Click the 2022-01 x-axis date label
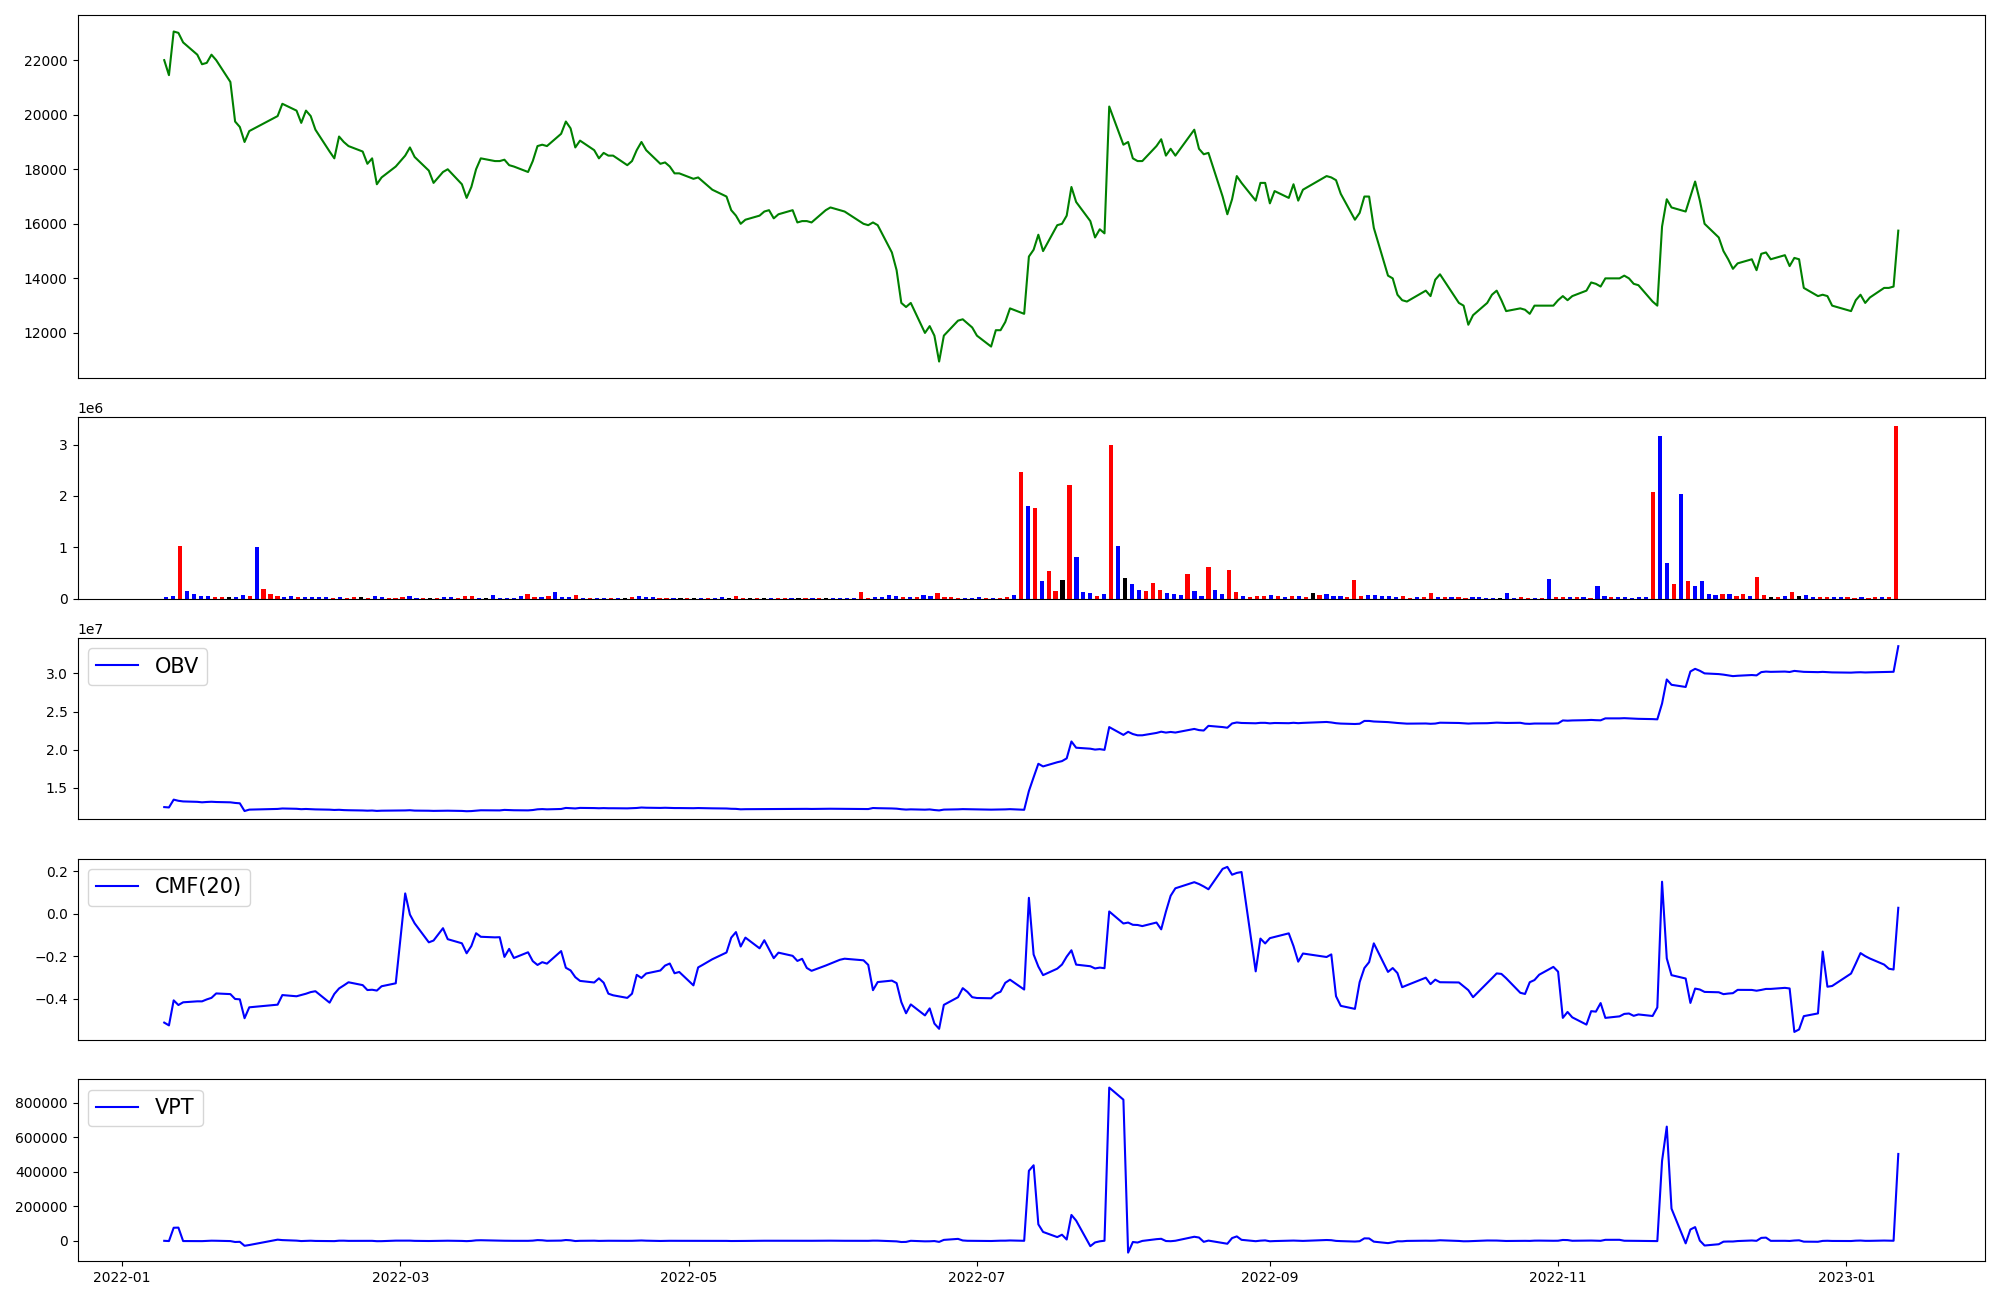 click(122, 1277)
